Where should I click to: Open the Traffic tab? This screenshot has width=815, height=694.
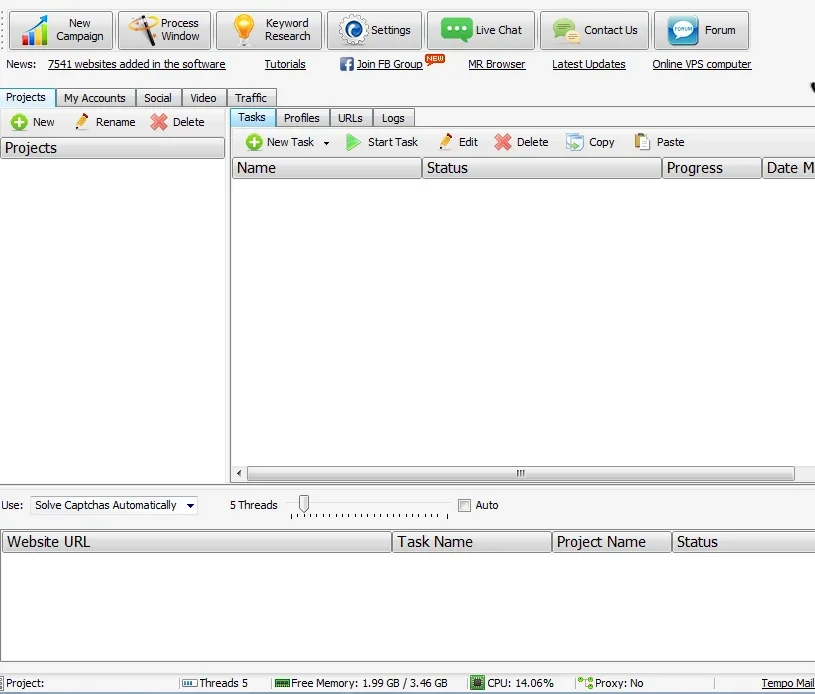coord(251,98)
